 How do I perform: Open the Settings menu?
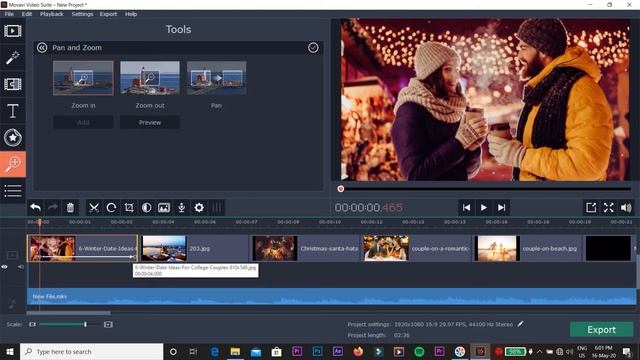tap(82, 14)
